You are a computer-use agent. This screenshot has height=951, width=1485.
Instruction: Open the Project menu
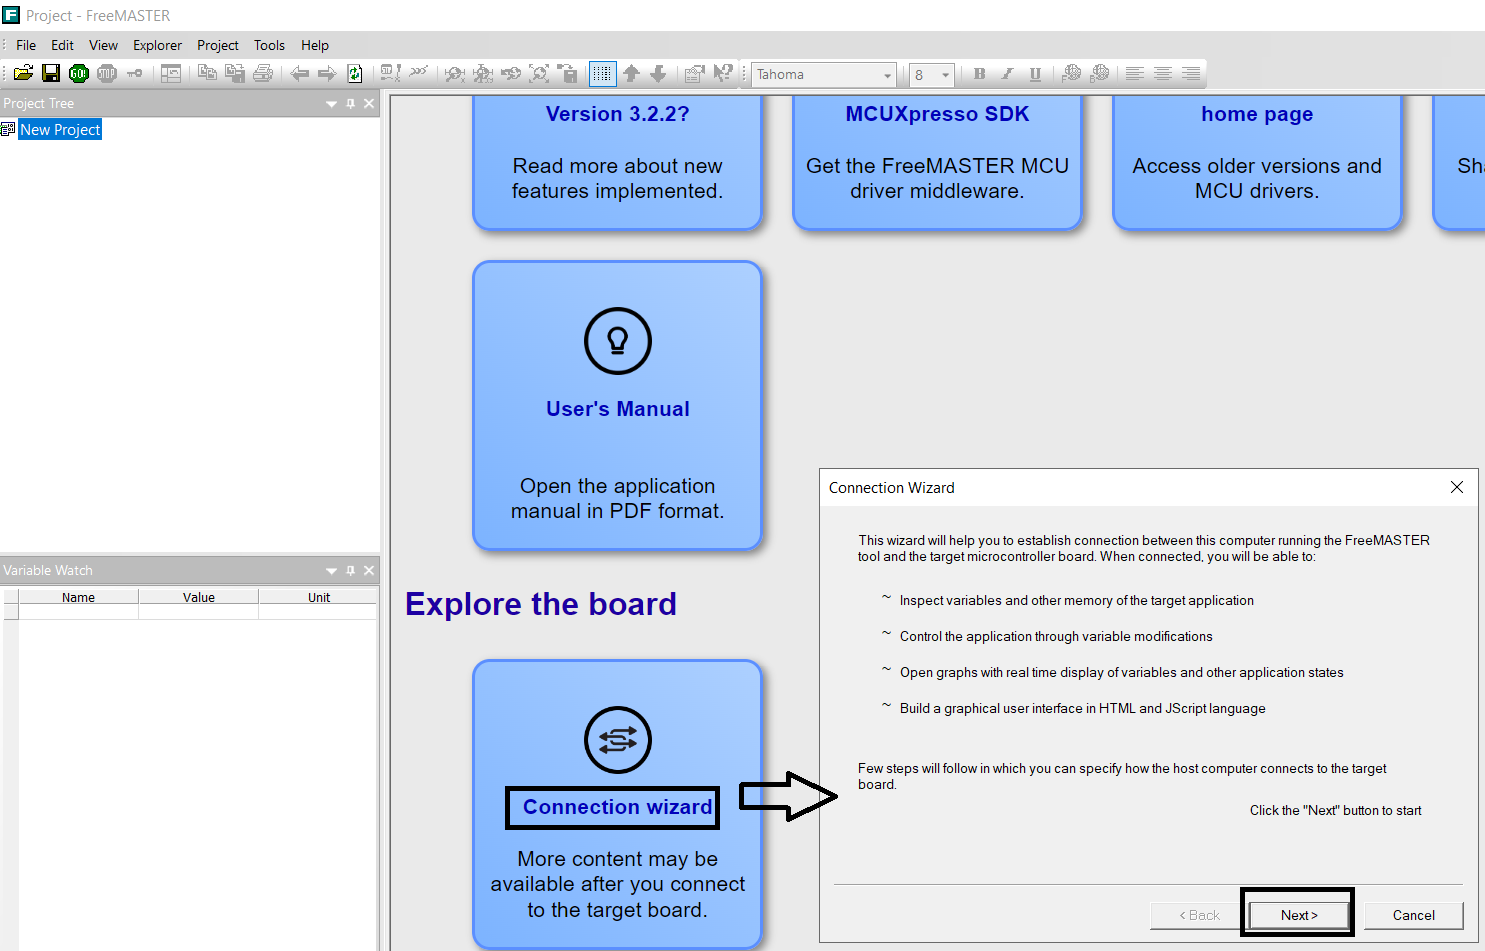click(218, 45)
